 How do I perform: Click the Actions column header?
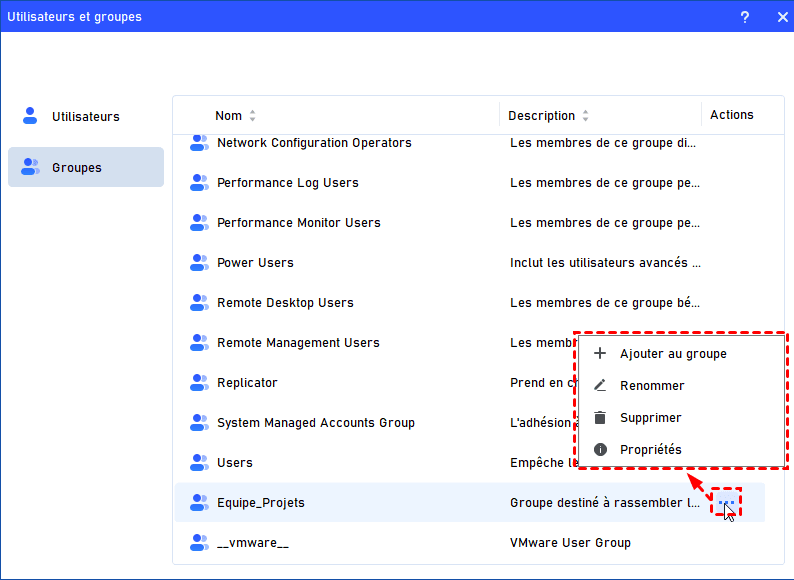pos(731,115)
